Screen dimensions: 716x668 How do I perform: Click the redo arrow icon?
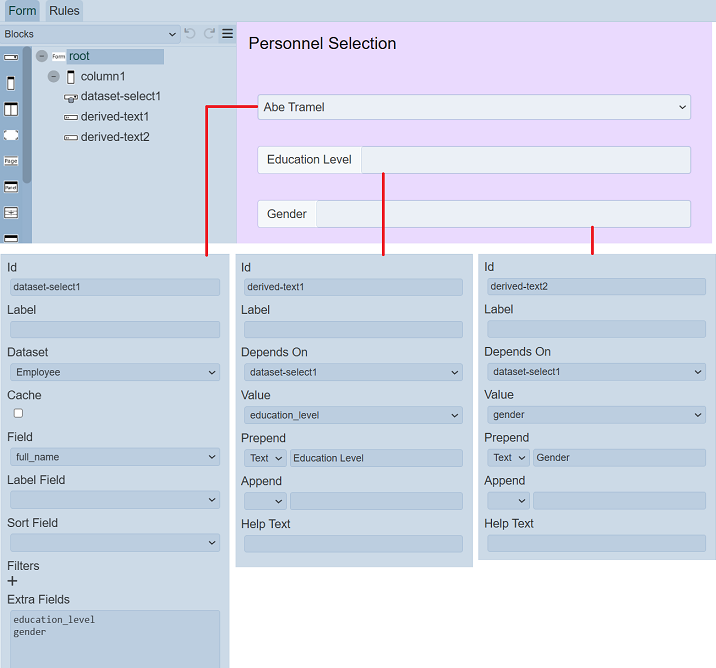[209, 34]
